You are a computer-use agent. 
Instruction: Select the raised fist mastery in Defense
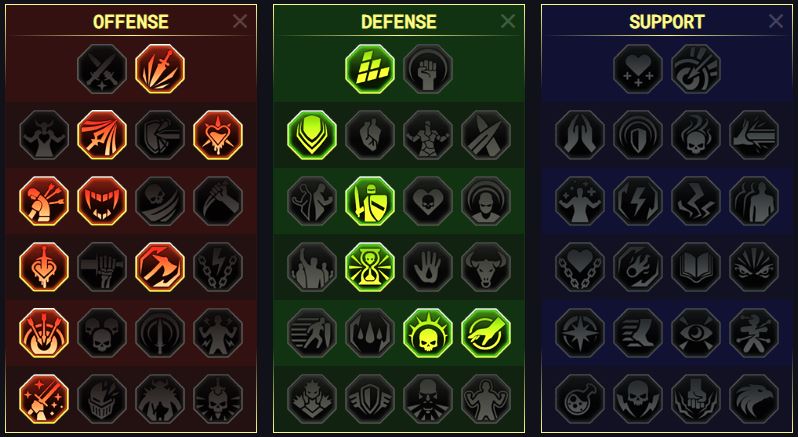(x=428, y=69)
